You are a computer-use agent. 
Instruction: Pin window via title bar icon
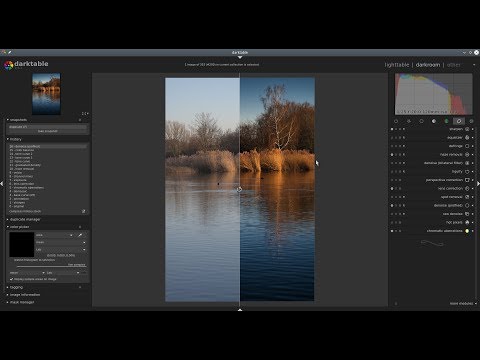pos(9,52)
